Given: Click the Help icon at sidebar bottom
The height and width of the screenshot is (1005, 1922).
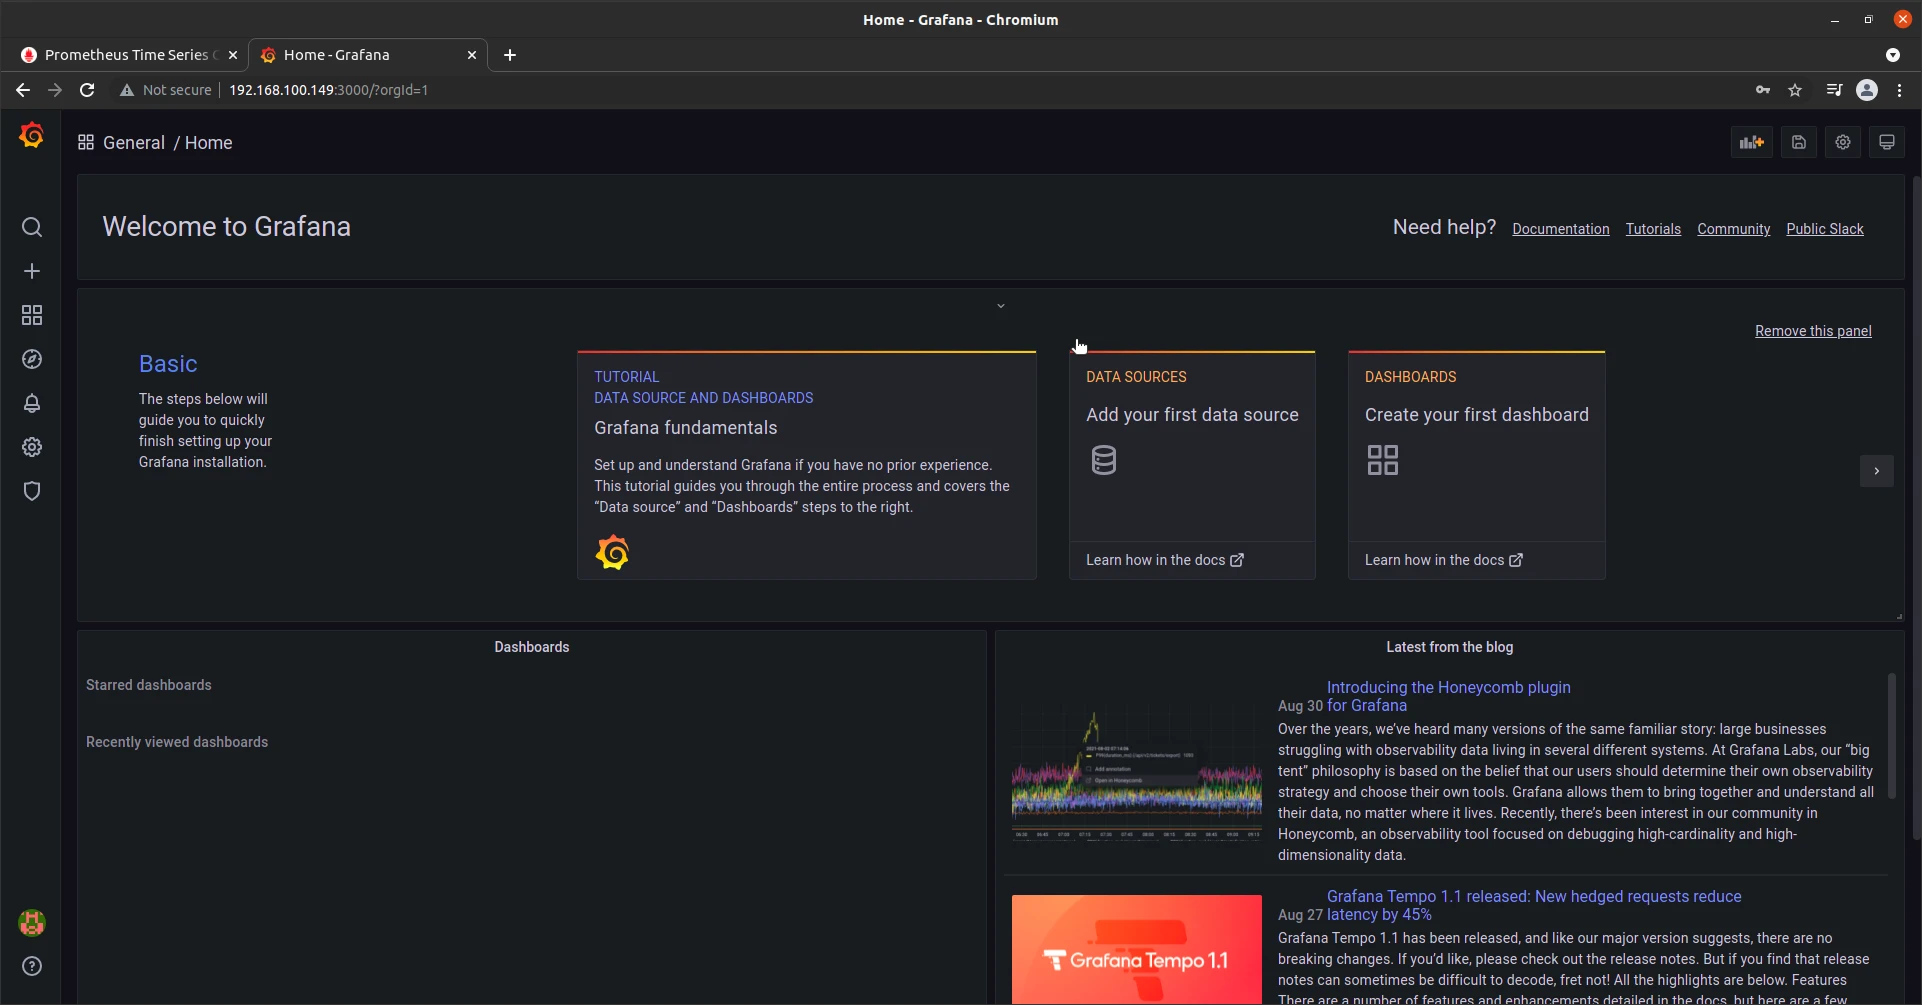Looking at the screenshot, I should [x=32, y=966].
